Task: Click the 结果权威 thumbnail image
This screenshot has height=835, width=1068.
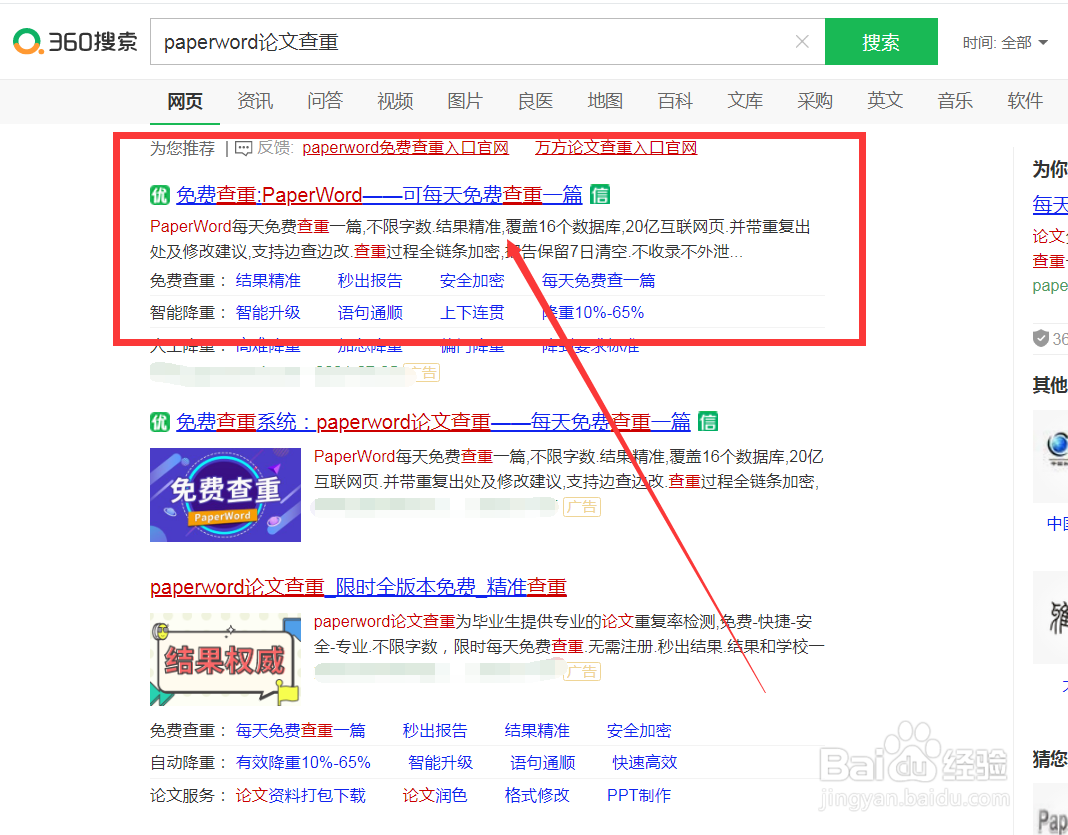Action: tap(225, 659)
